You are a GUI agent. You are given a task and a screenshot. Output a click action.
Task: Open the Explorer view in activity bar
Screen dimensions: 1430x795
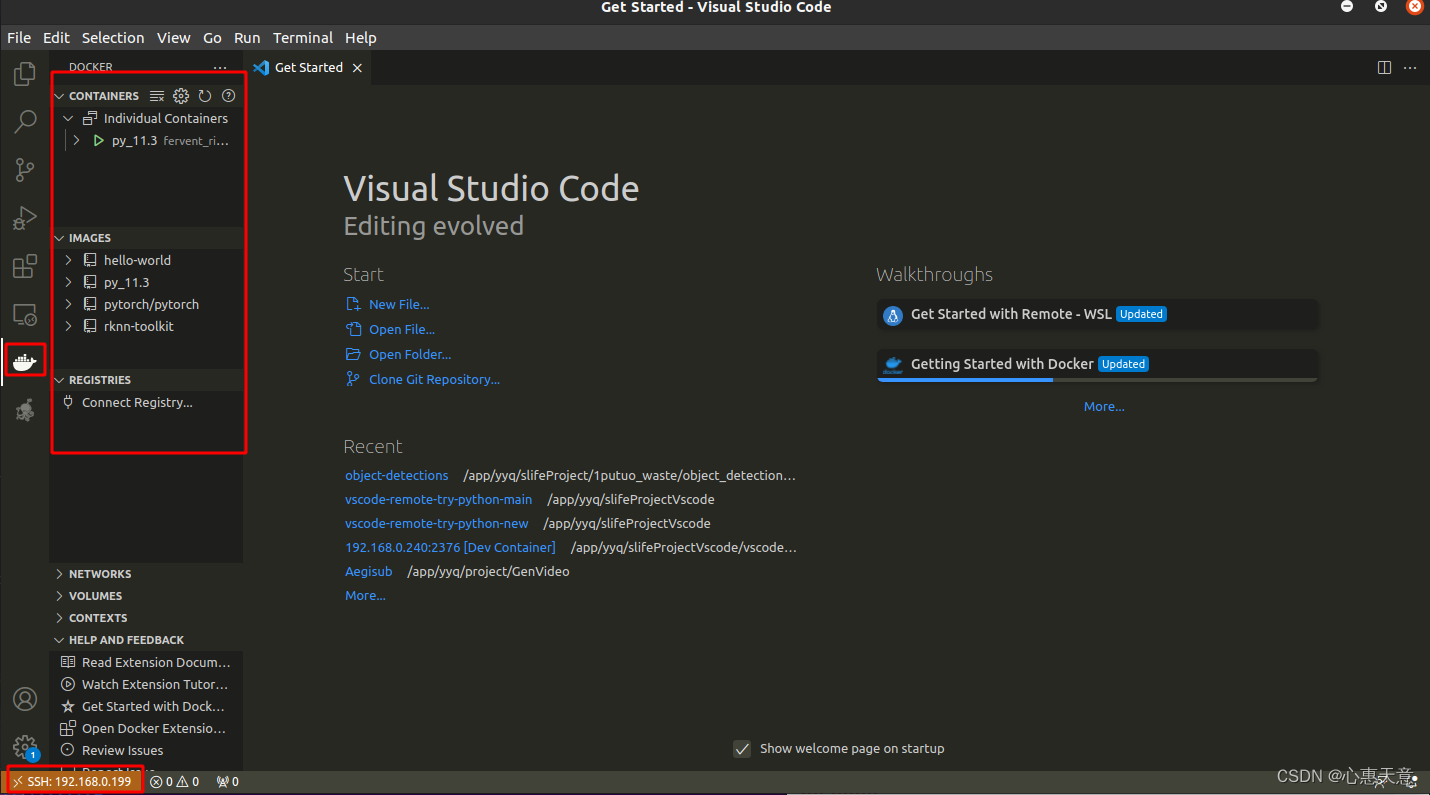pyautogui.click(x=24, y=74)
